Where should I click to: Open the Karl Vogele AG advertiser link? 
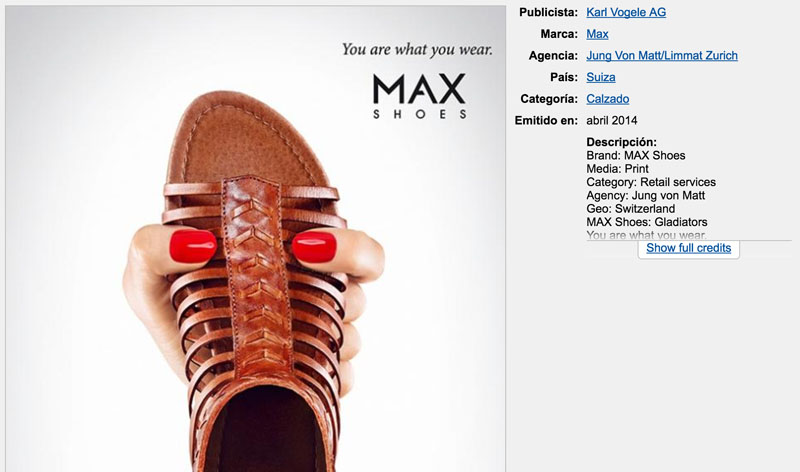(x=625, y=12)
